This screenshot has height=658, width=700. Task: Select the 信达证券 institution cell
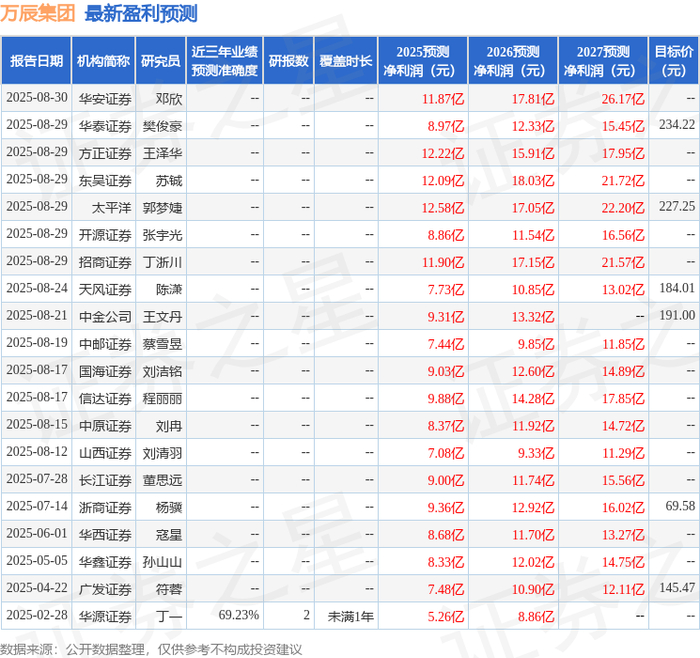[x=105, y=398]
